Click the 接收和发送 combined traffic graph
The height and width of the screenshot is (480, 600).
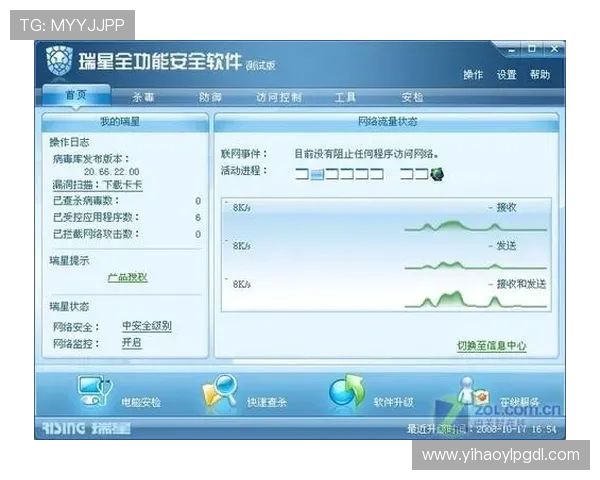click(x=475, y=300)
